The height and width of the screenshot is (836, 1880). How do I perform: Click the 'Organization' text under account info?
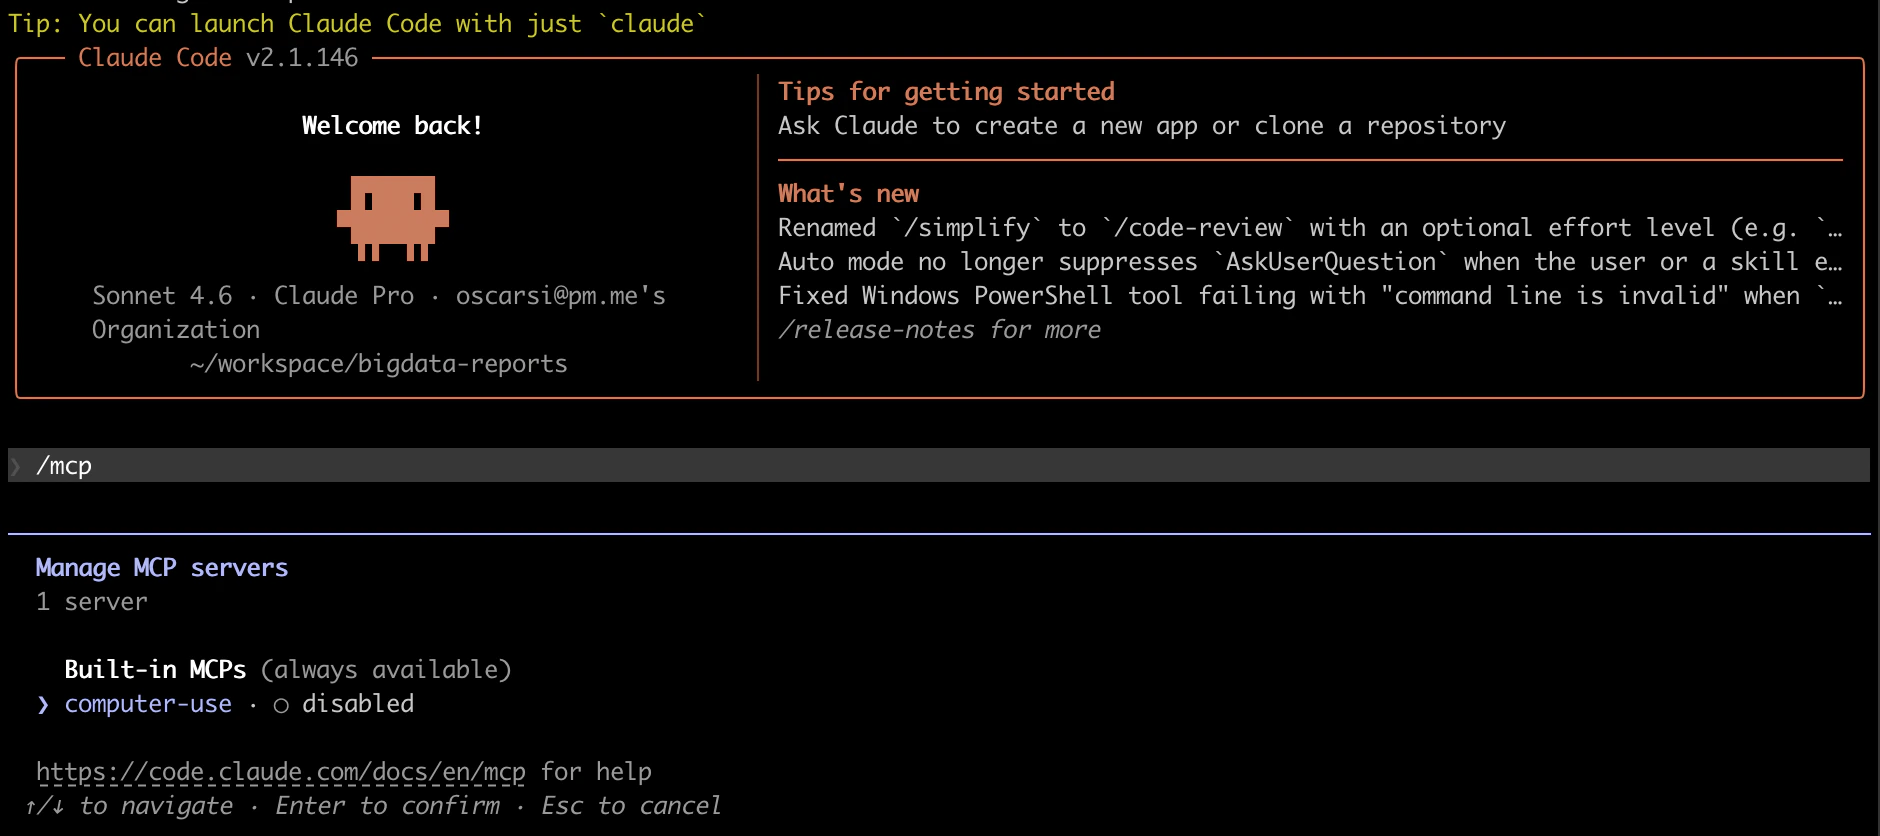click(176, 330)
